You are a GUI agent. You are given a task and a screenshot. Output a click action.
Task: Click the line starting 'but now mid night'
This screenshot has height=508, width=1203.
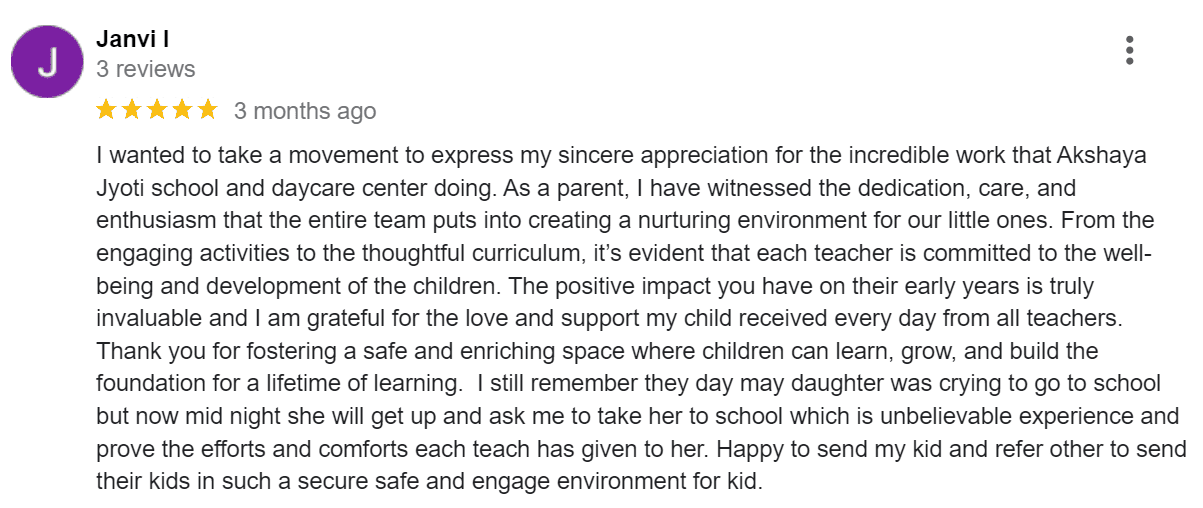tap(638, 416)
